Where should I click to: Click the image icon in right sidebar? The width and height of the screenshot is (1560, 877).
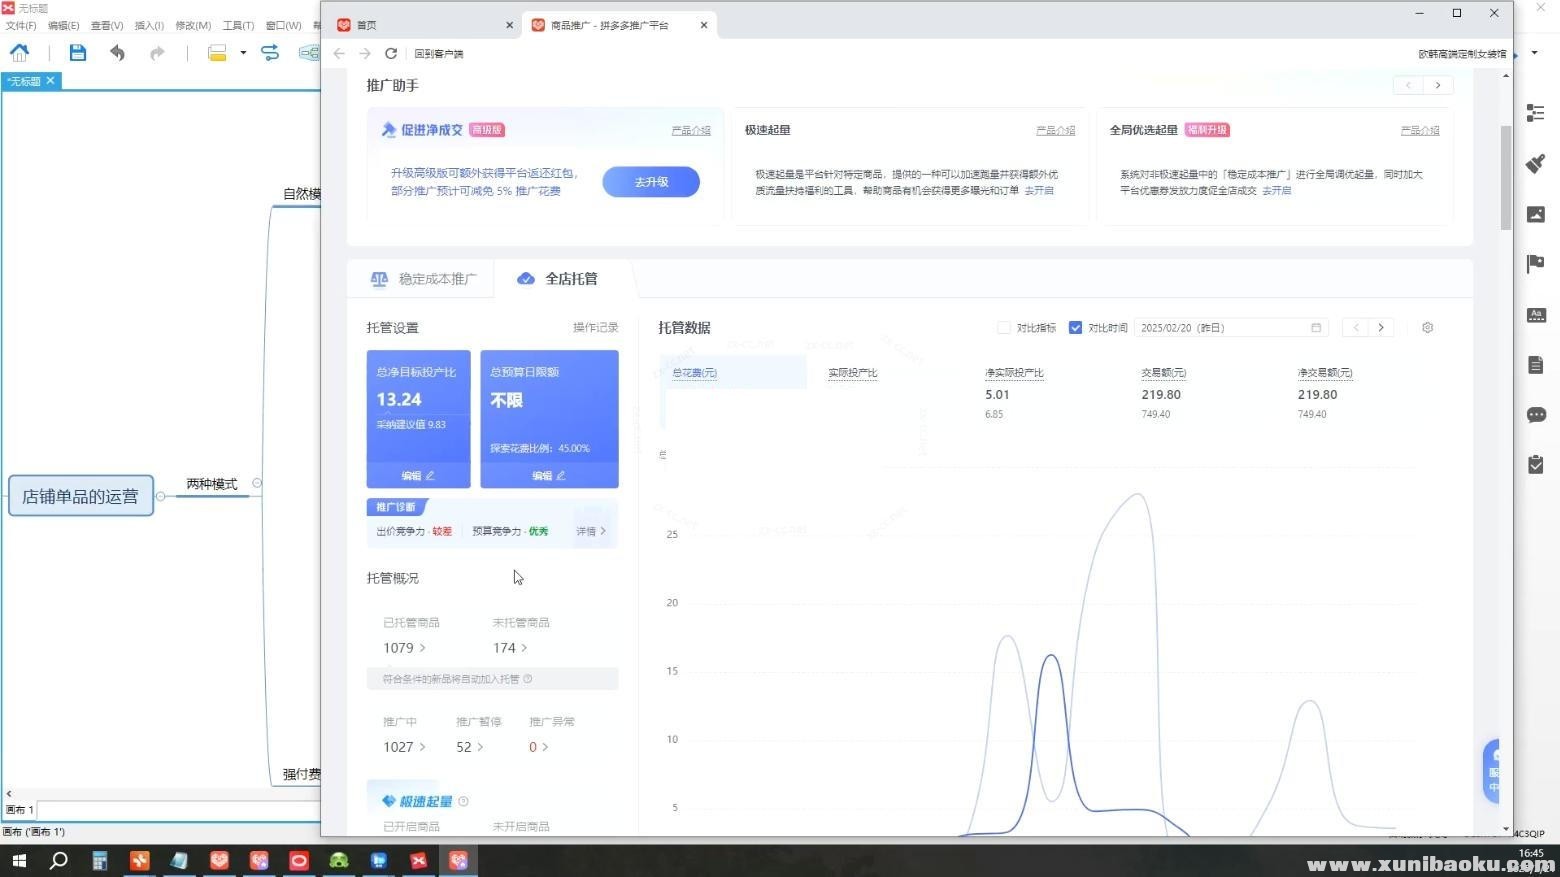[x=1536, y=214]
